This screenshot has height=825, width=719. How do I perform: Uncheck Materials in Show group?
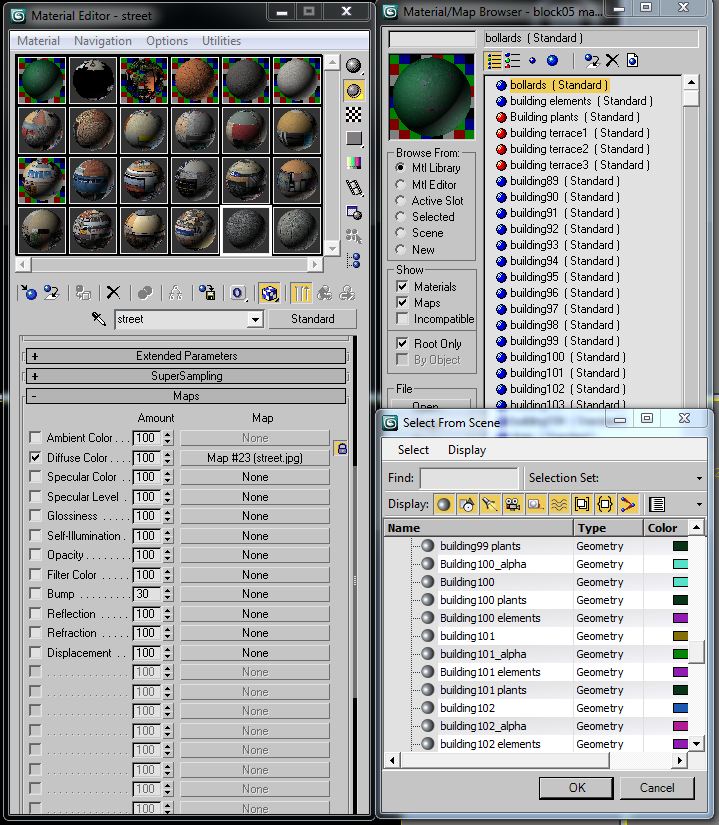click(x=402, y=286)
